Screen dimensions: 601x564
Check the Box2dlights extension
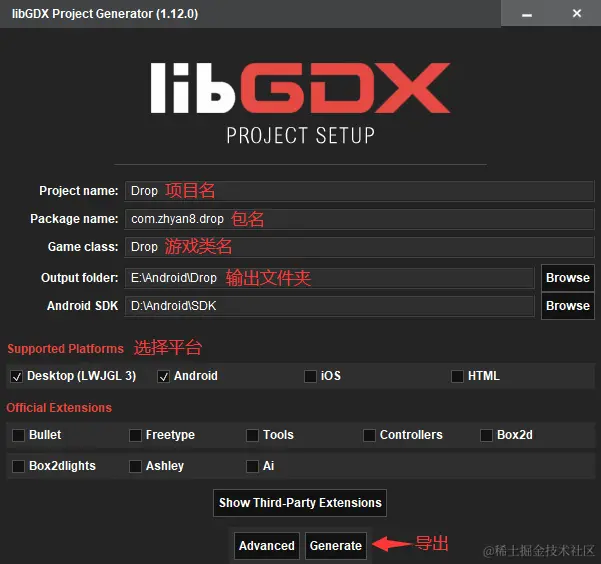click(x=18, y=466)
